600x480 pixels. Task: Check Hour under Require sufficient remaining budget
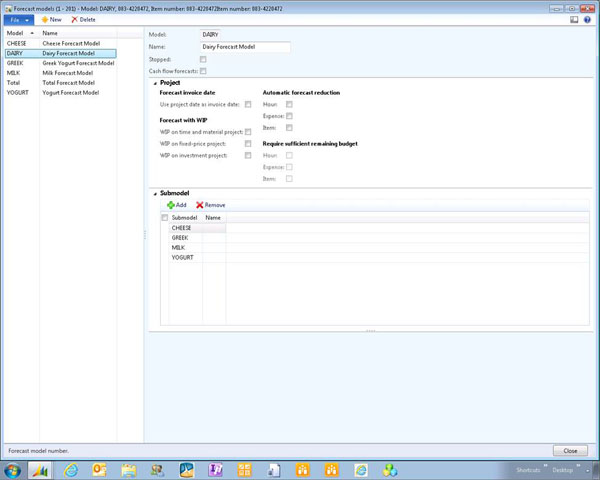[x=289, y=155]
